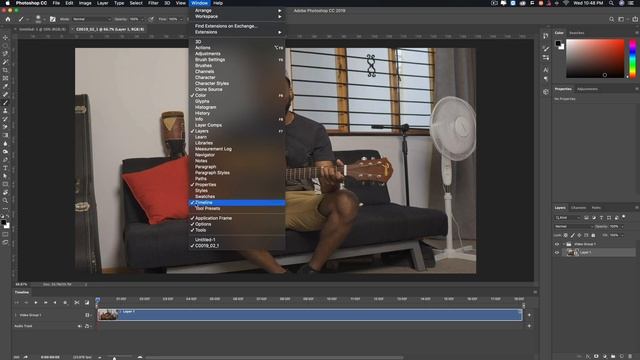Toggle Tools in the Window menu

[x=237, y=230]
